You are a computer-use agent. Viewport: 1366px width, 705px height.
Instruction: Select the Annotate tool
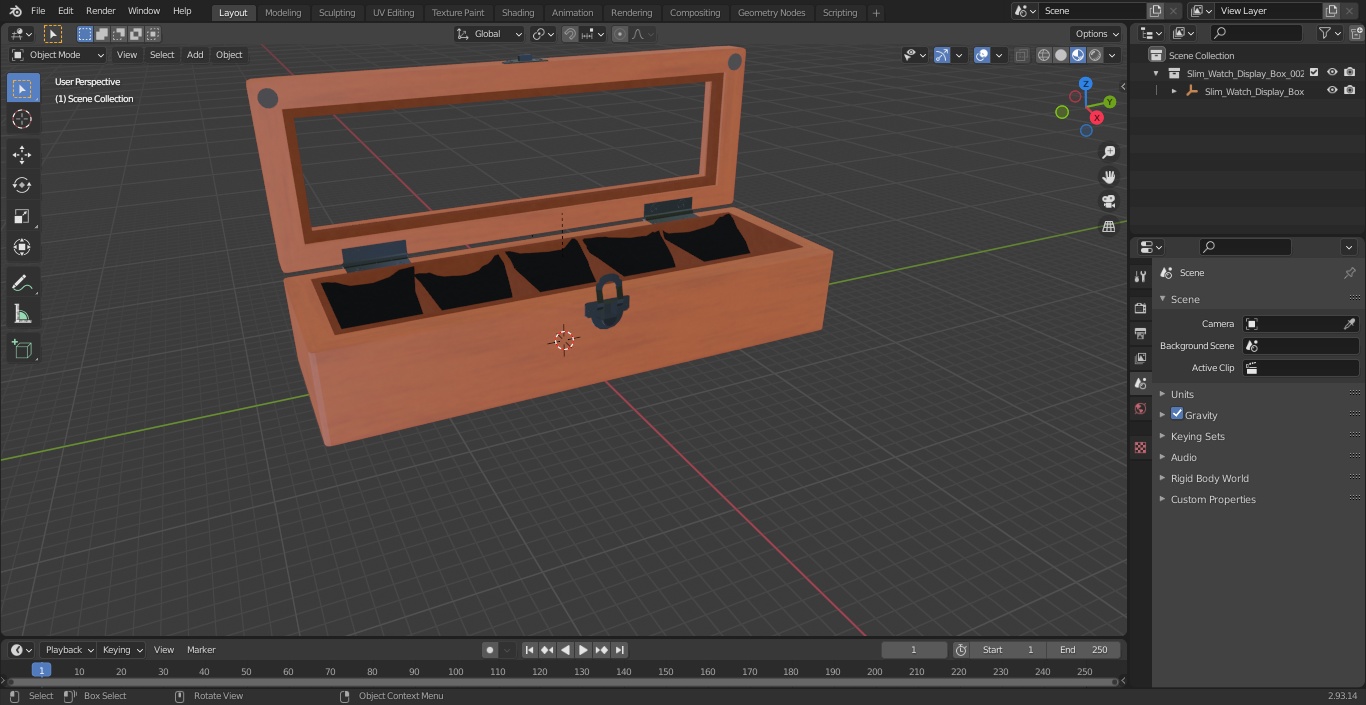pos(22,284)
